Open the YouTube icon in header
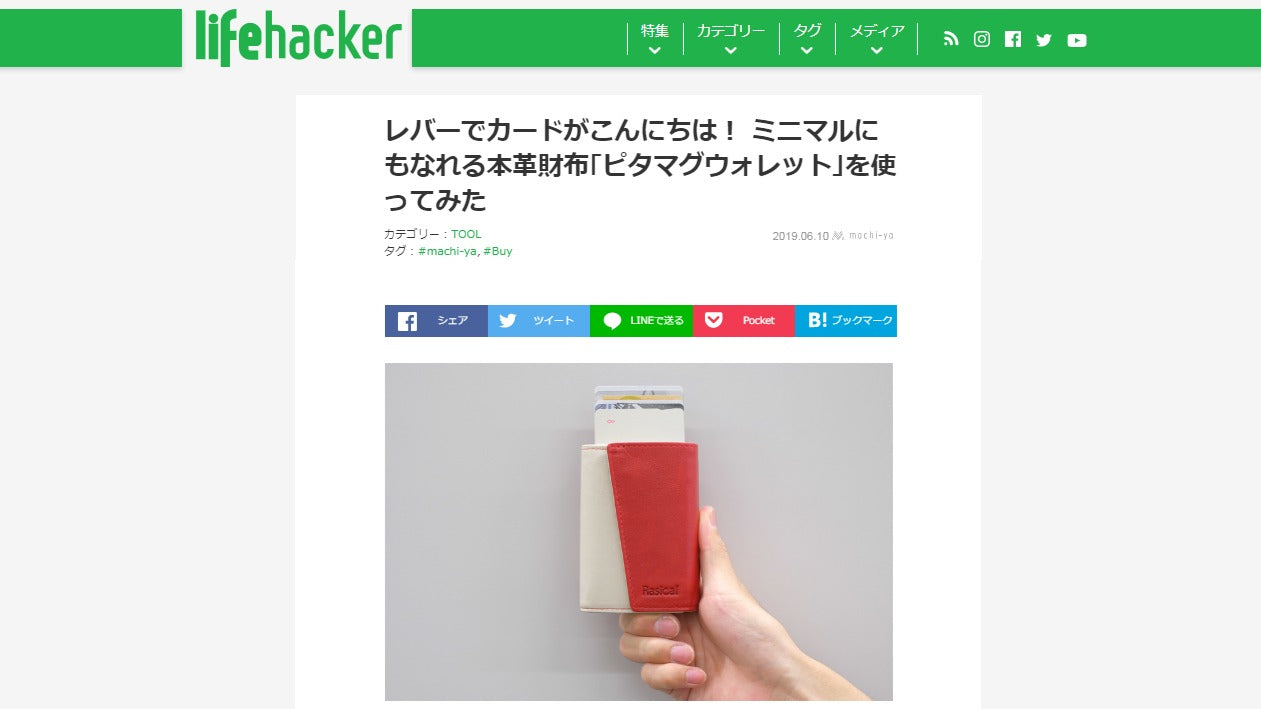This screenshot has width=1261, height=709. point(1077,40)
